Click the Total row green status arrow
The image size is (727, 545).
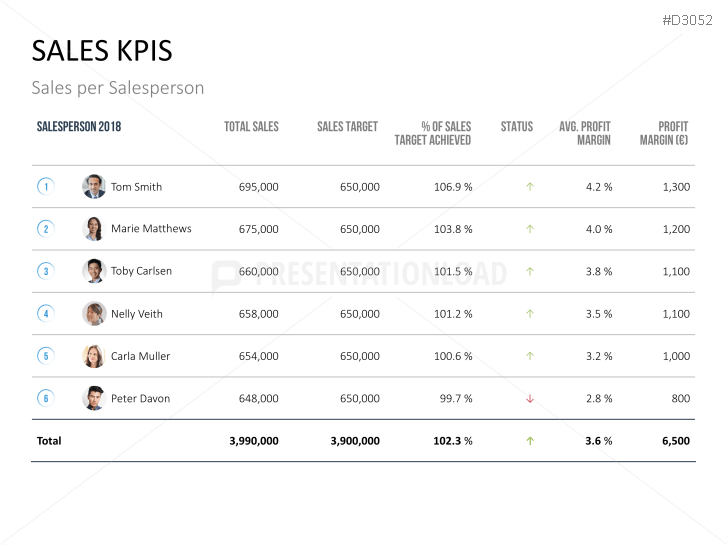[x=530, y=441]
